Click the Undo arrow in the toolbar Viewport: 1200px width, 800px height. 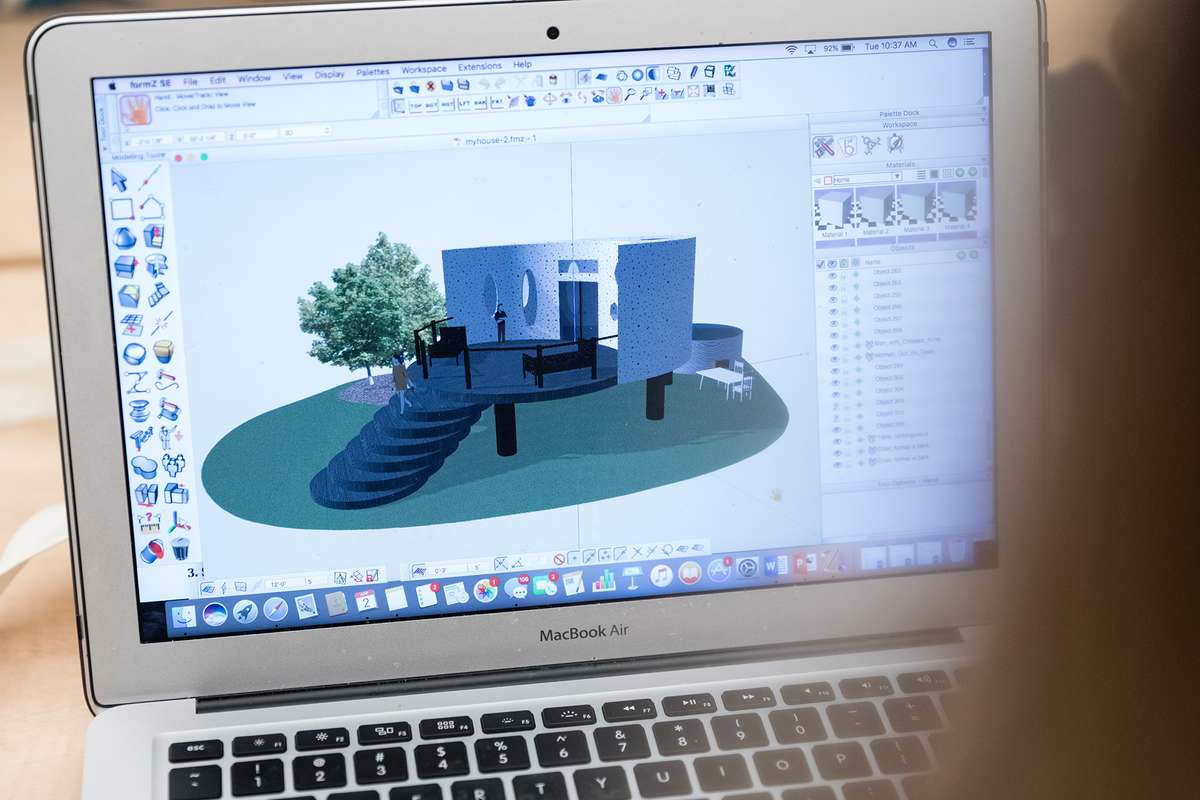(483, 82)
